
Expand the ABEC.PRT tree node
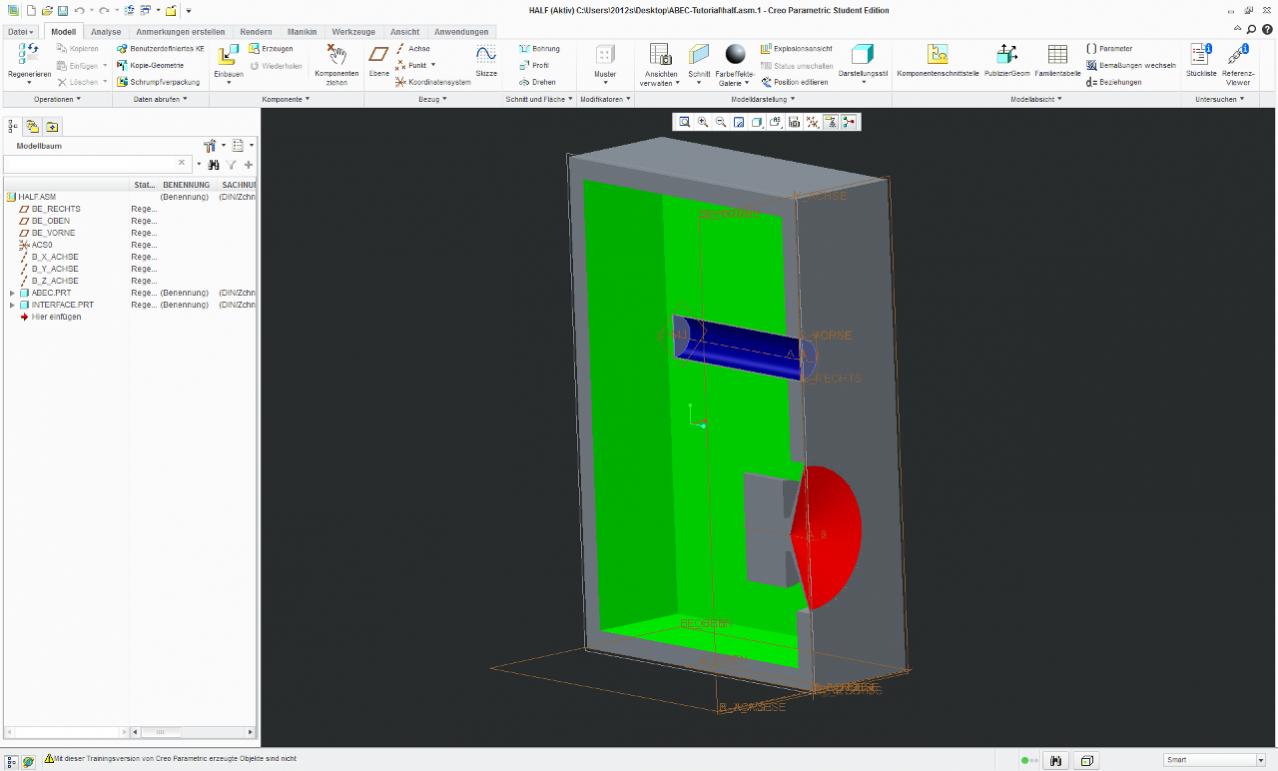coord(12,293)
